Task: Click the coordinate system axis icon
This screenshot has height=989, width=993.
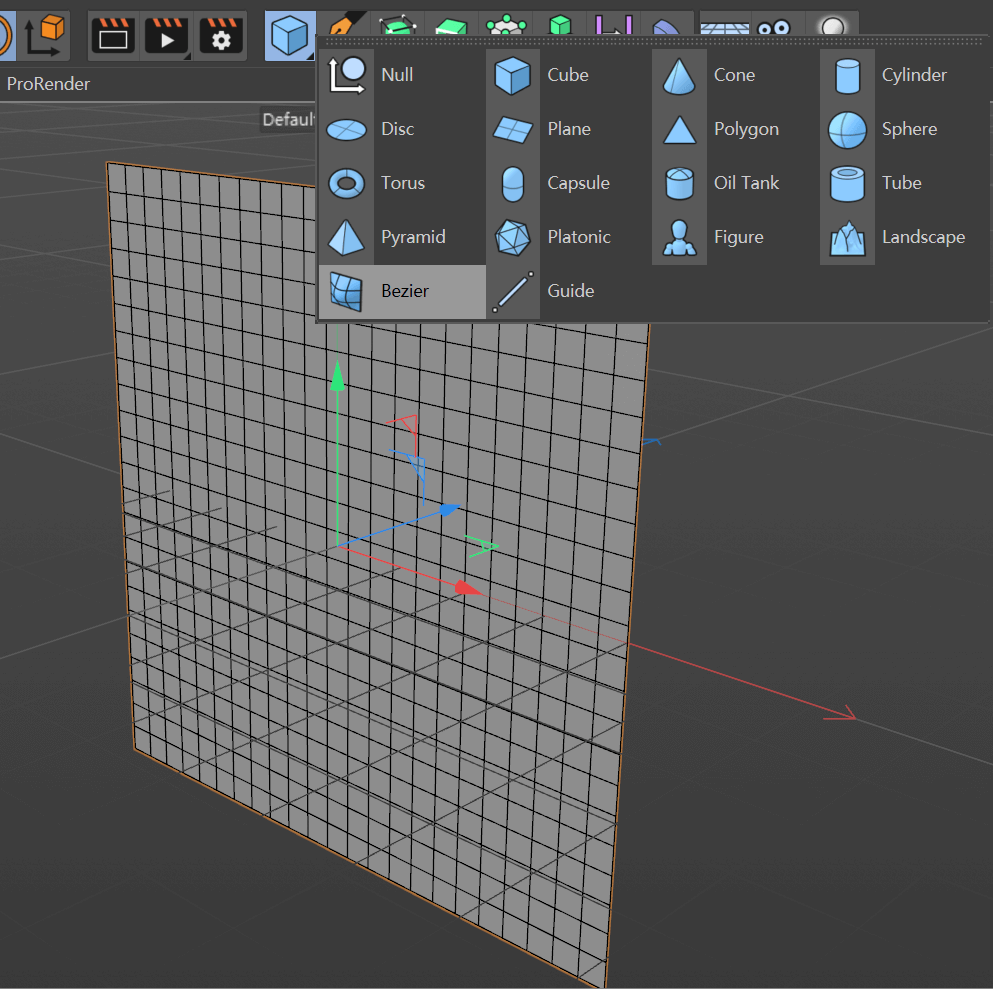Action: click(44, 35)
